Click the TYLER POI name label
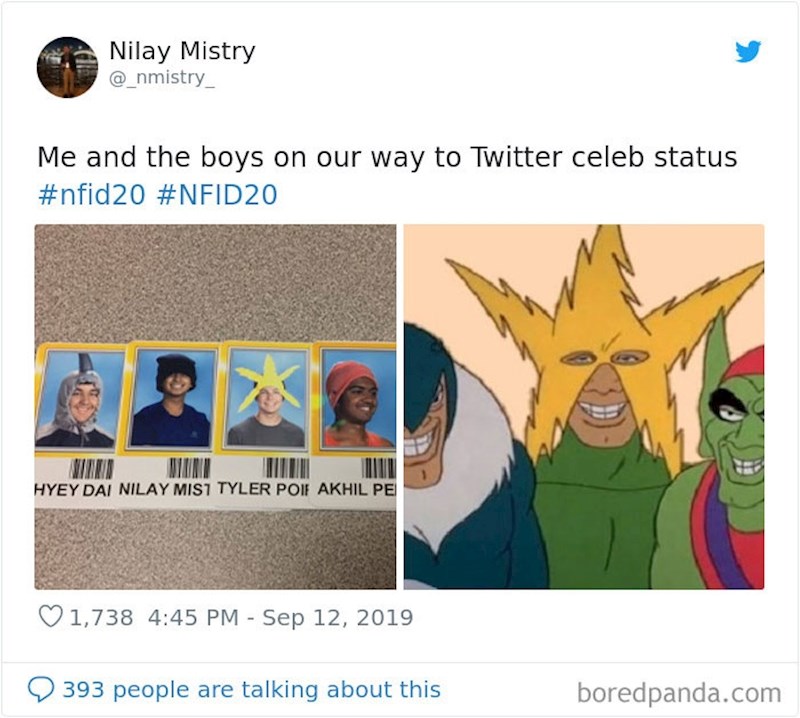The image size is (800, 718). [264, 491]
